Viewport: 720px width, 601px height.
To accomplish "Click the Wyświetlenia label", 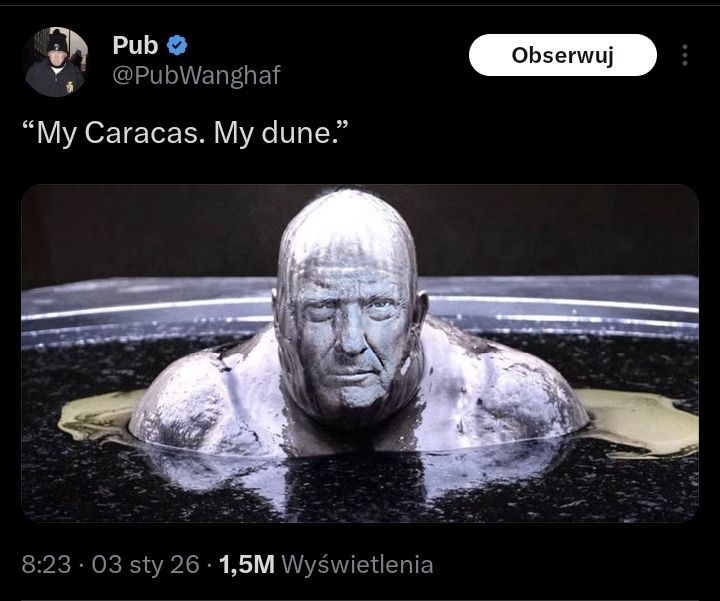I will pyautogui.click(x=357, y=564).
